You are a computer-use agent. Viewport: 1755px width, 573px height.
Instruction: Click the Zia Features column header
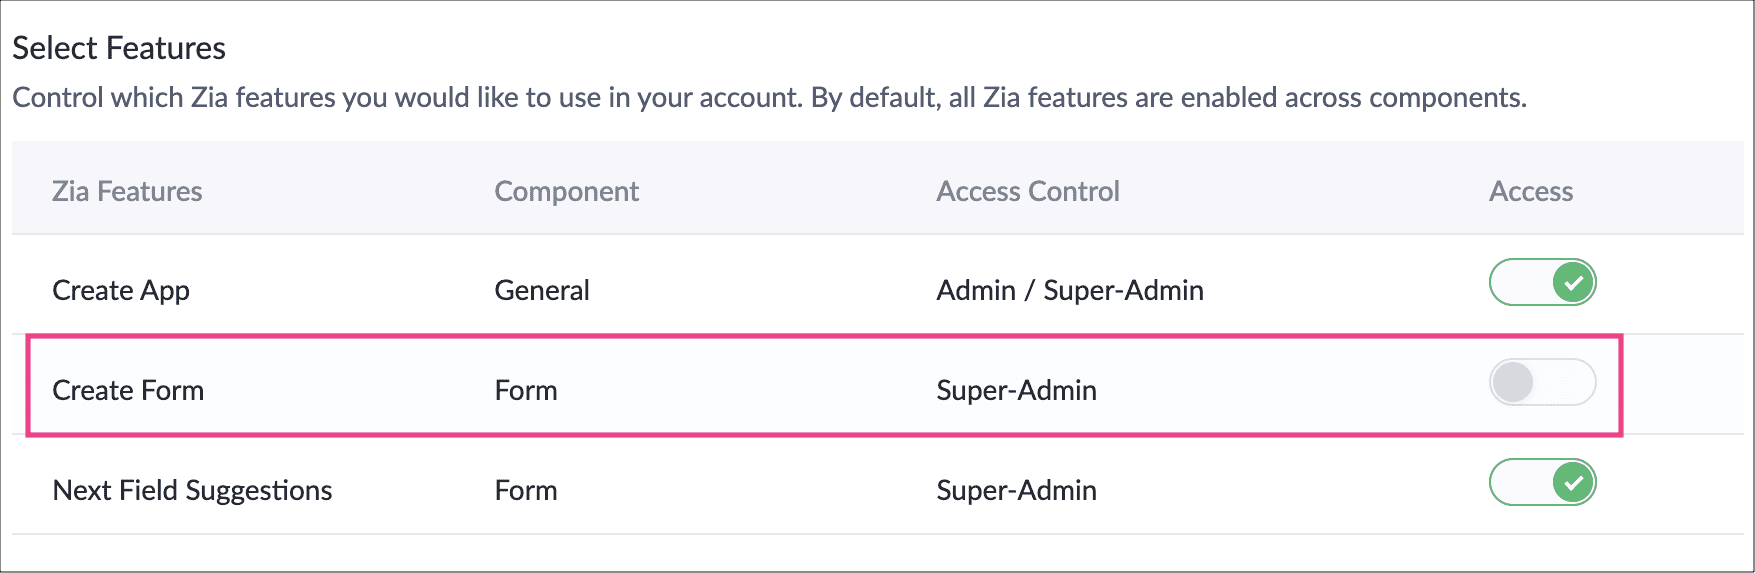127,191
